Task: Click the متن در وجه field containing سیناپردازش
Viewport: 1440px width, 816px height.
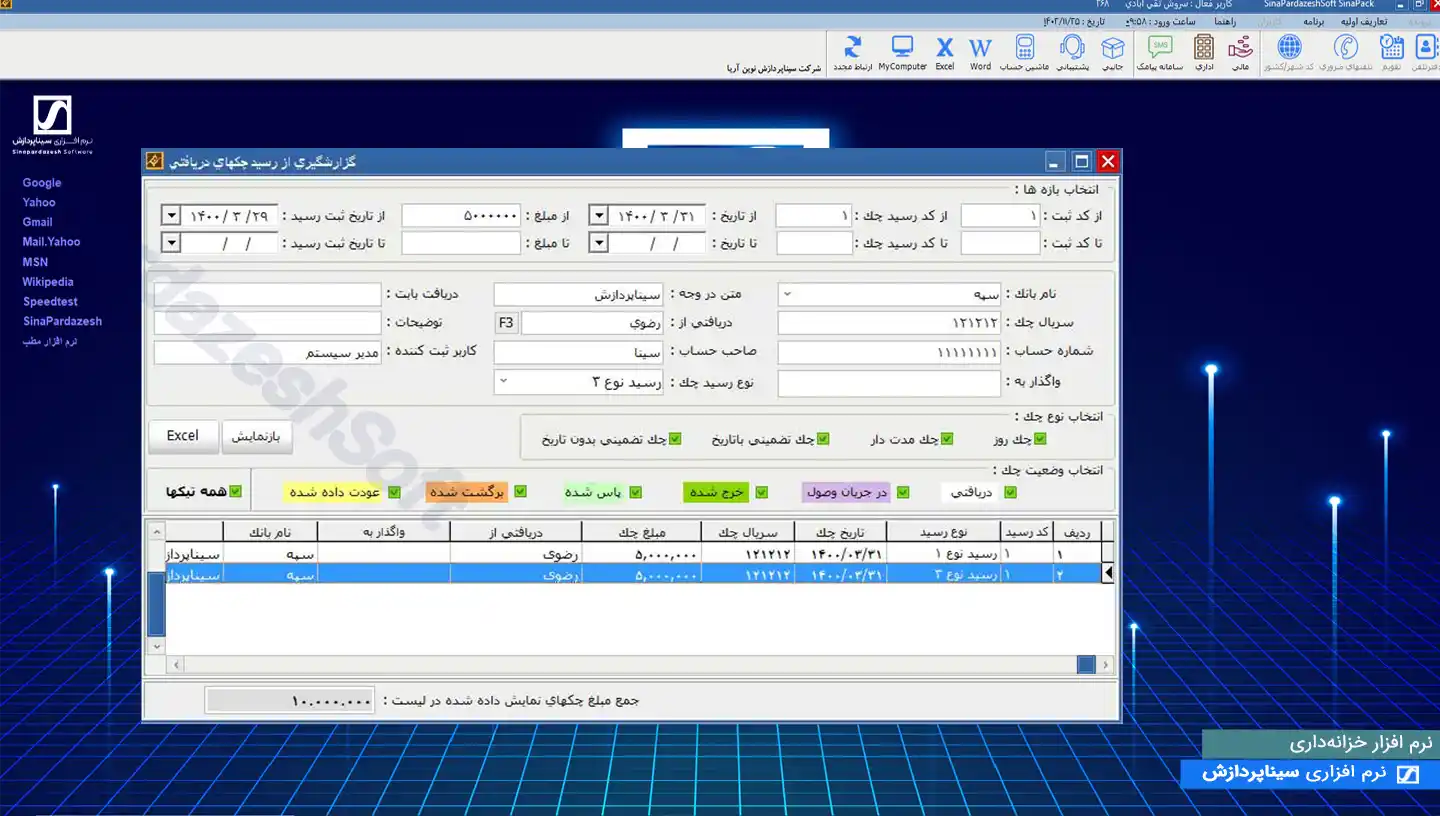Action: (x=579, y=295)
